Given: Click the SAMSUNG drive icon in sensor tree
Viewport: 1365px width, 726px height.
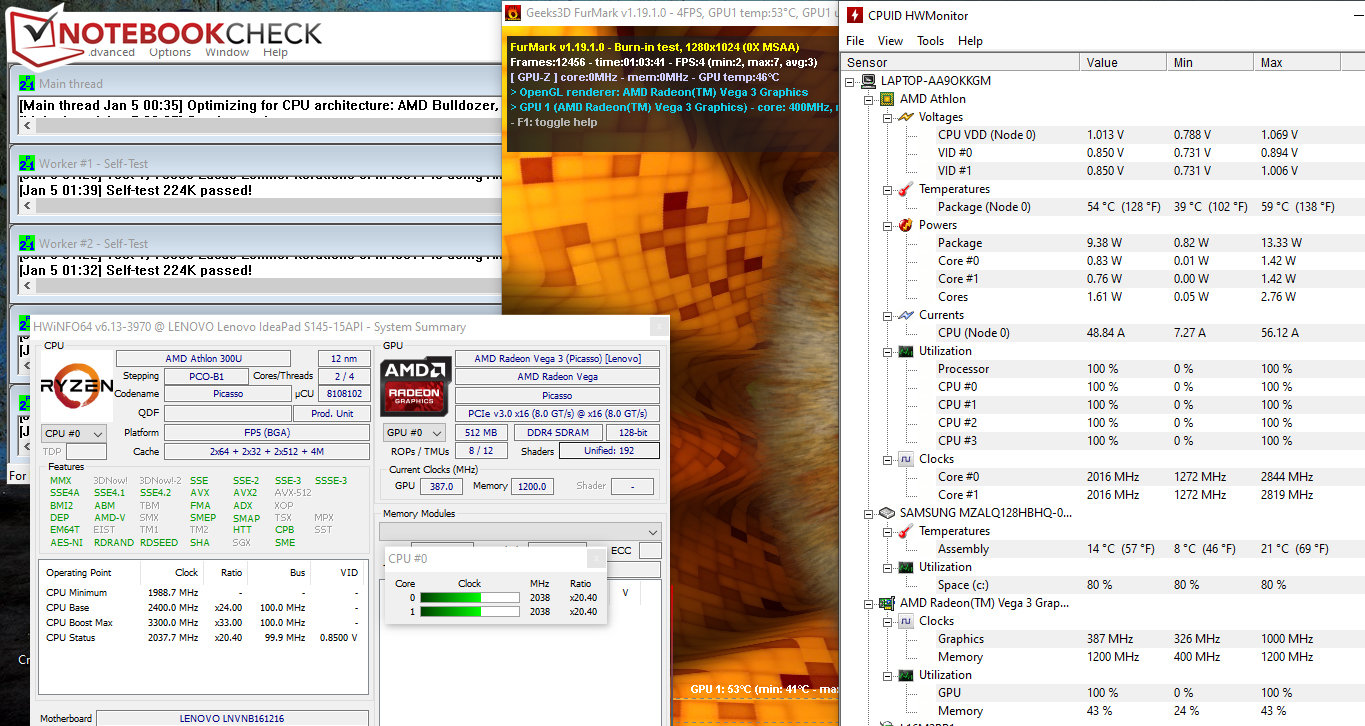Looking at the screenshot, I should [x=886, y=513].
